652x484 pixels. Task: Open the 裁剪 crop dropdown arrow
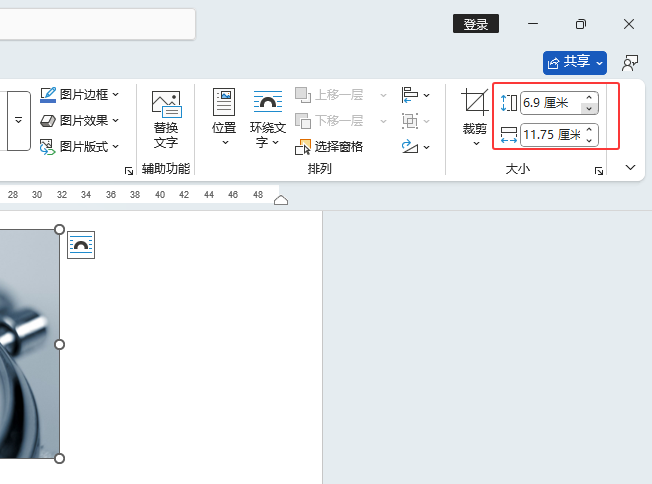point(477,143)
